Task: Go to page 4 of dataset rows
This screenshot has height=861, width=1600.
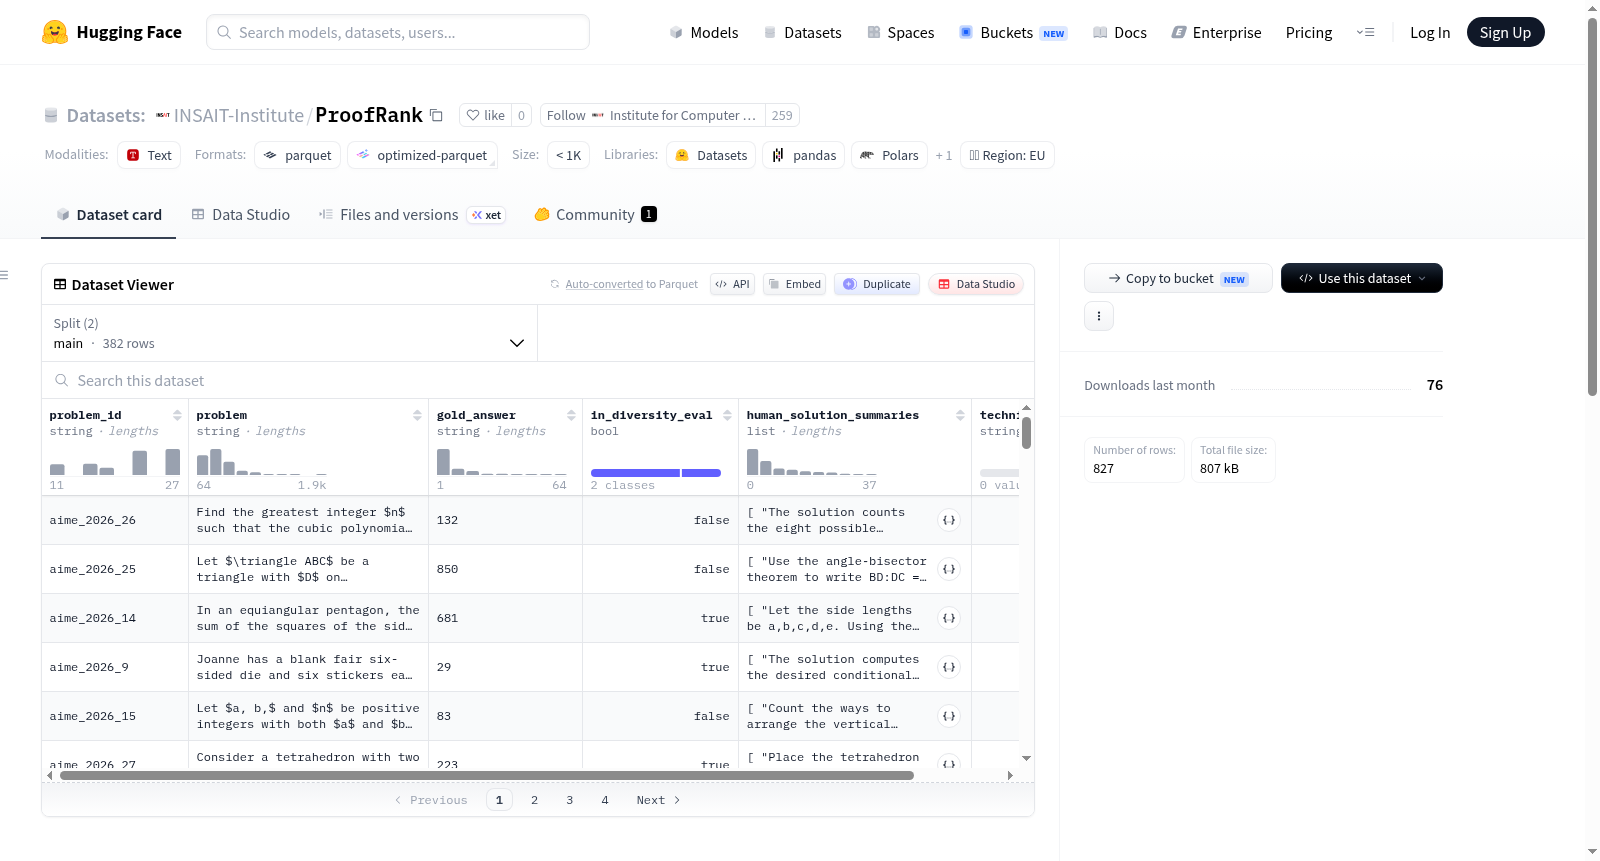Action: point(604,800)
